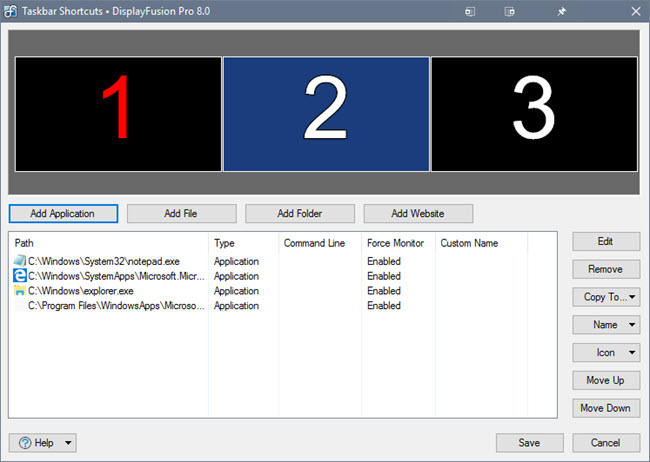
Task: Click the explorer.exe folder icon
Action: point(19,290)
